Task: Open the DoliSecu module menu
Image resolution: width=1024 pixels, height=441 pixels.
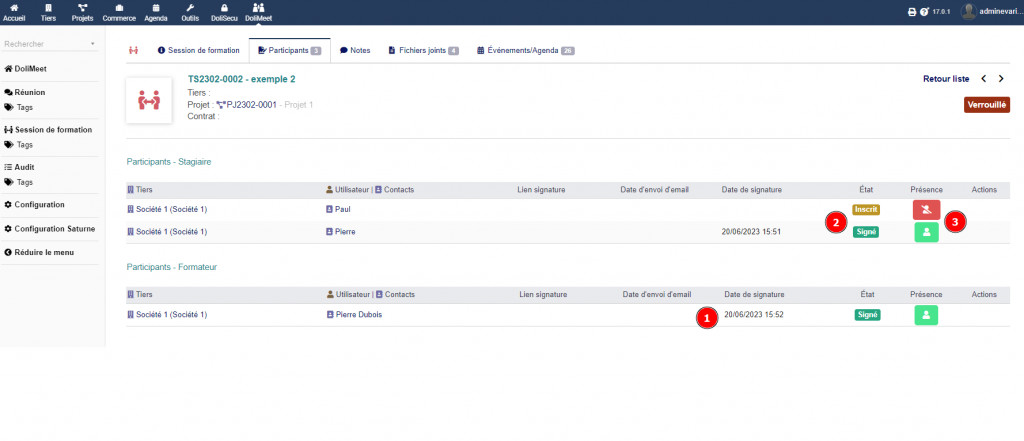Action: 224,12
